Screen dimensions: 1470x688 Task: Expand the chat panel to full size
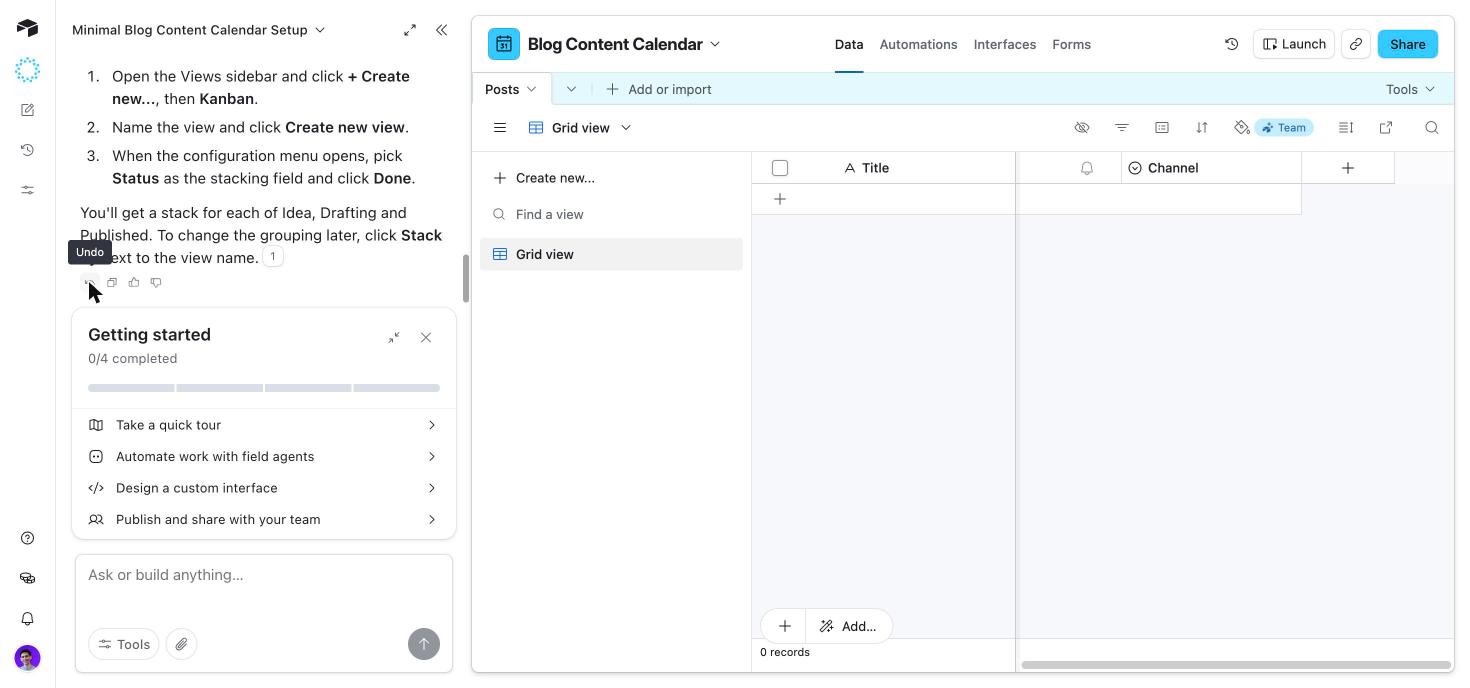[x=410, y=30]
